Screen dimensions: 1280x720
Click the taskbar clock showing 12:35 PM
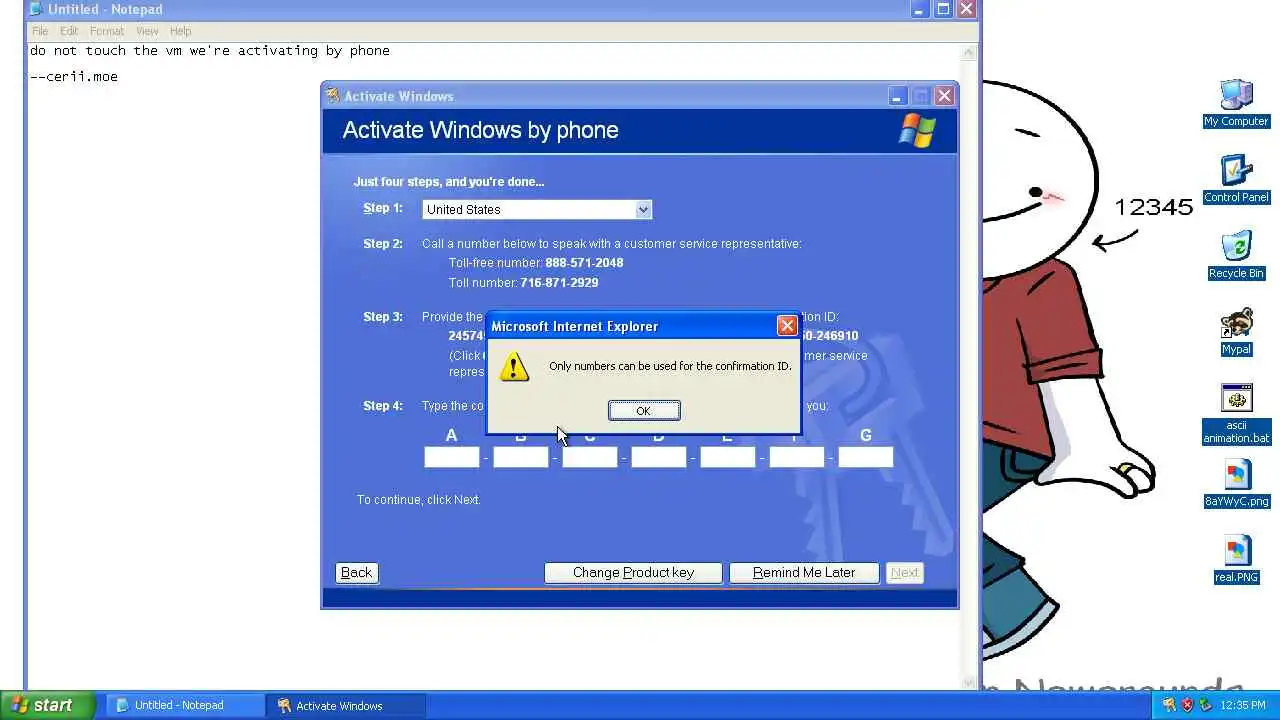1243,705
